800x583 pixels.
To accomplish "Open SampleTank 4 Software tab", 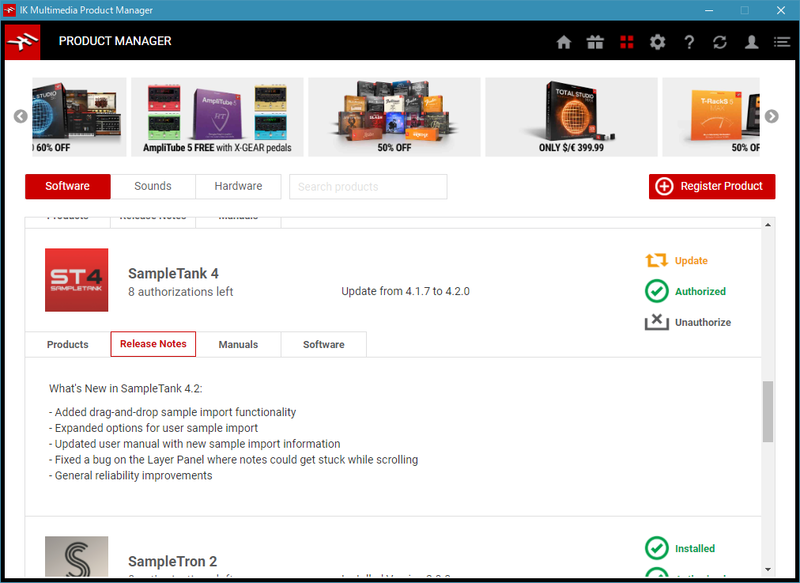I will coord(323,344).
